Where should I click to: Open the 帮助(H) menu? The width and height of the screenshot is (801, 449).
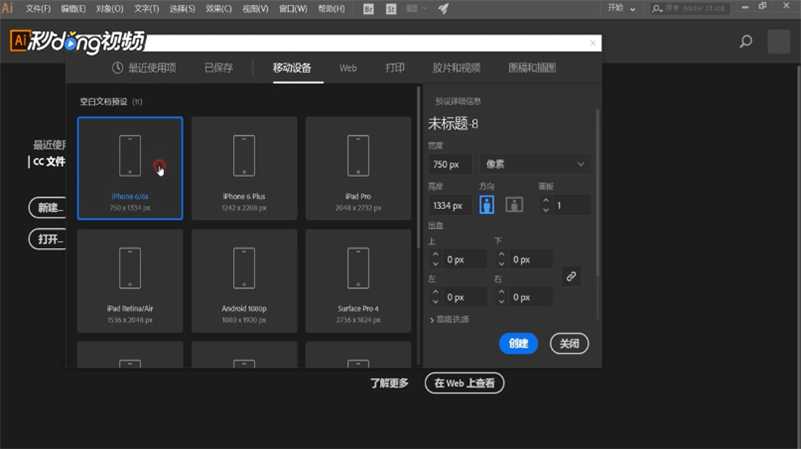(331, 9)
